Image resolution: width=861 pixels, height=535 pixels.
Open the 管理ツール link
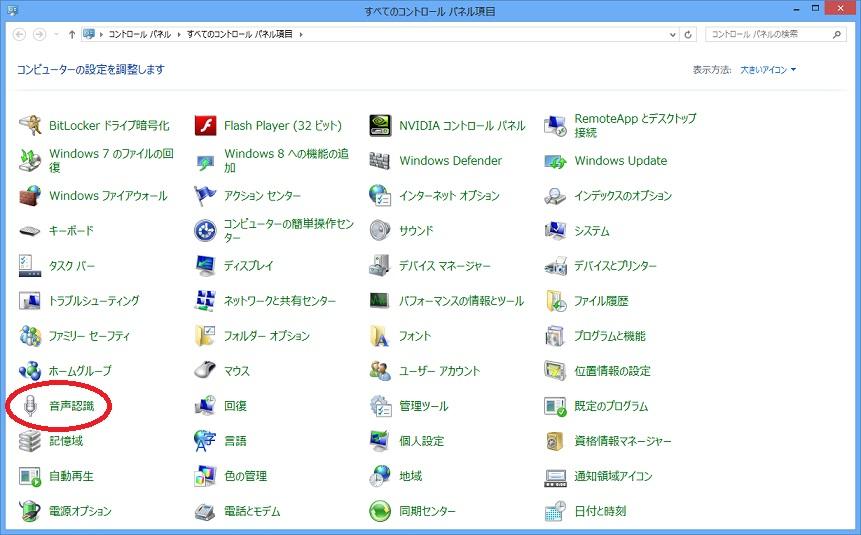pos(423,406)
